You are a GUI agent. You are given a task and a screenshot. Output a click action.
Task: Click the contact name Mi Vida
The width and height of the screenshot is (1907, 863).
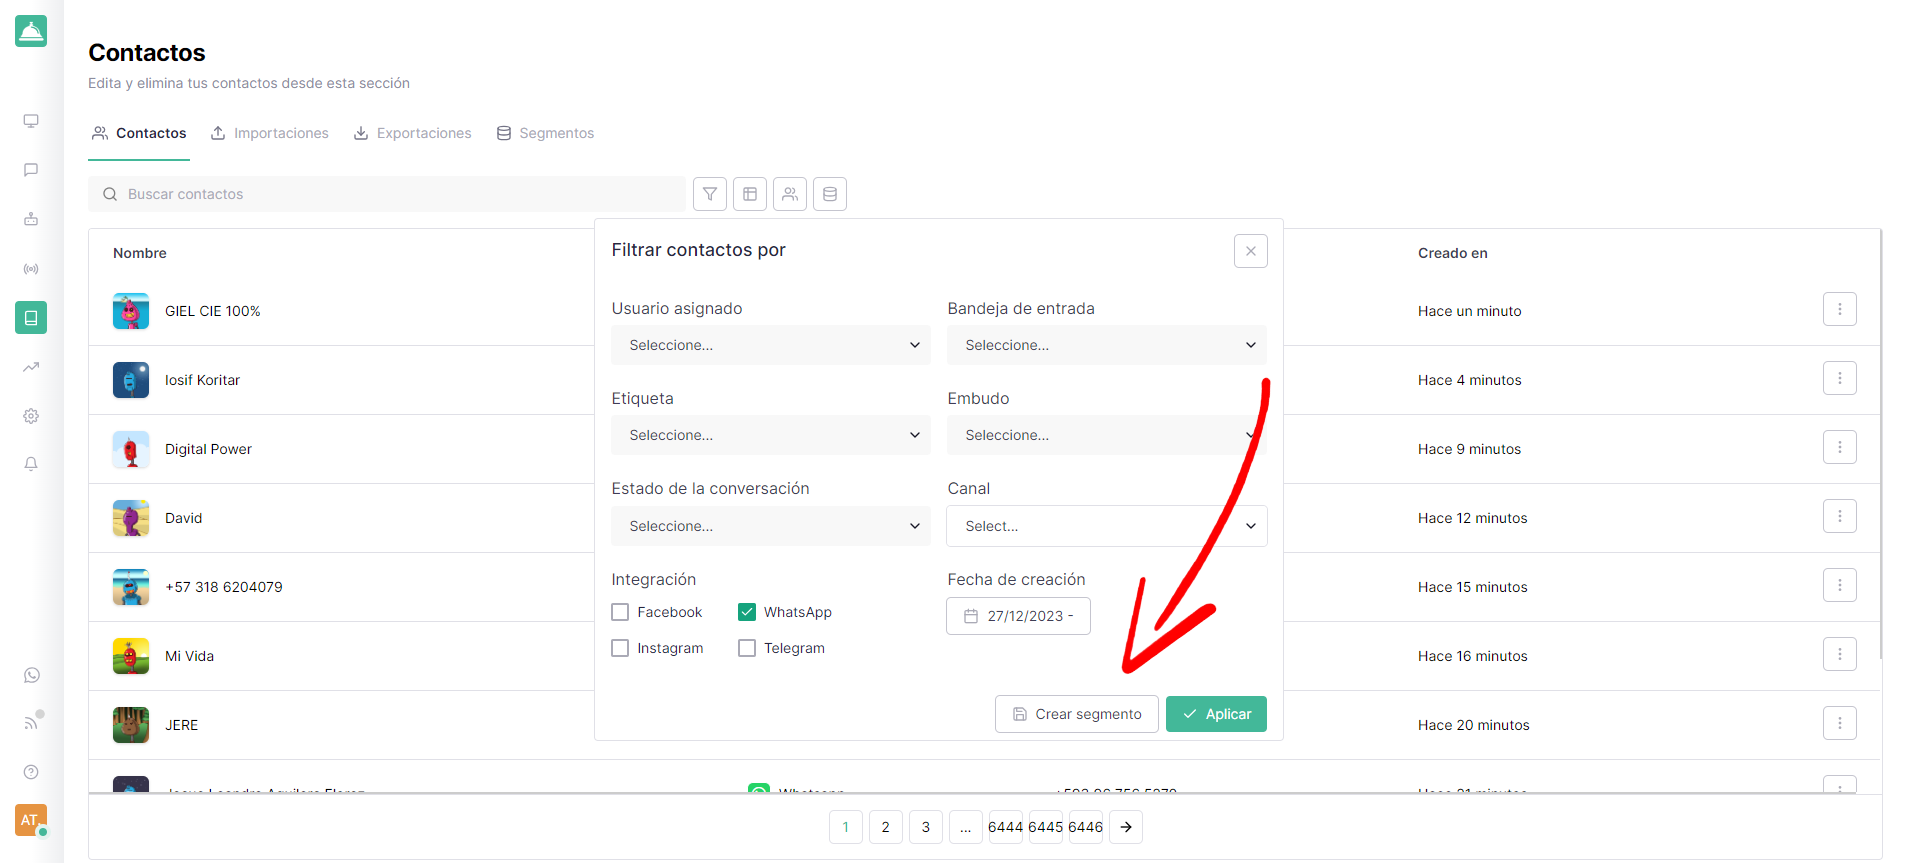[189, 656]
